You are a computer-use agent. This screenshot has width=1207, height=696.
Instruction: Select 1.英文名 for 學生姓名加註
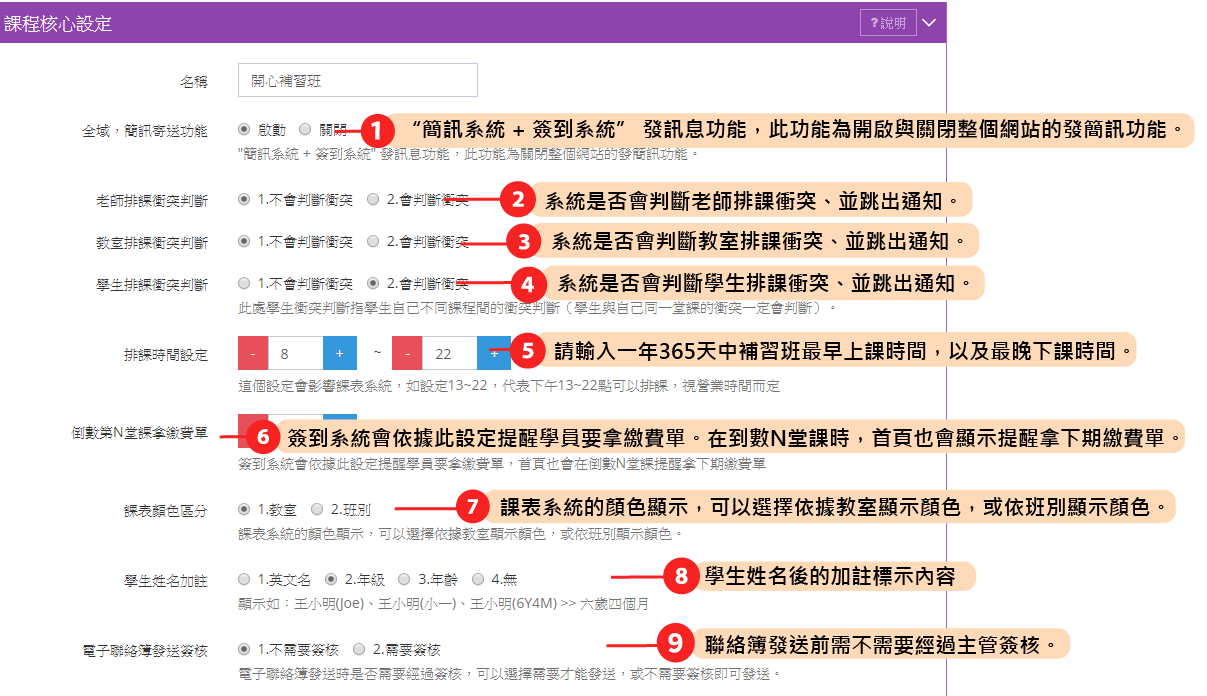click(x=245, y=579)
